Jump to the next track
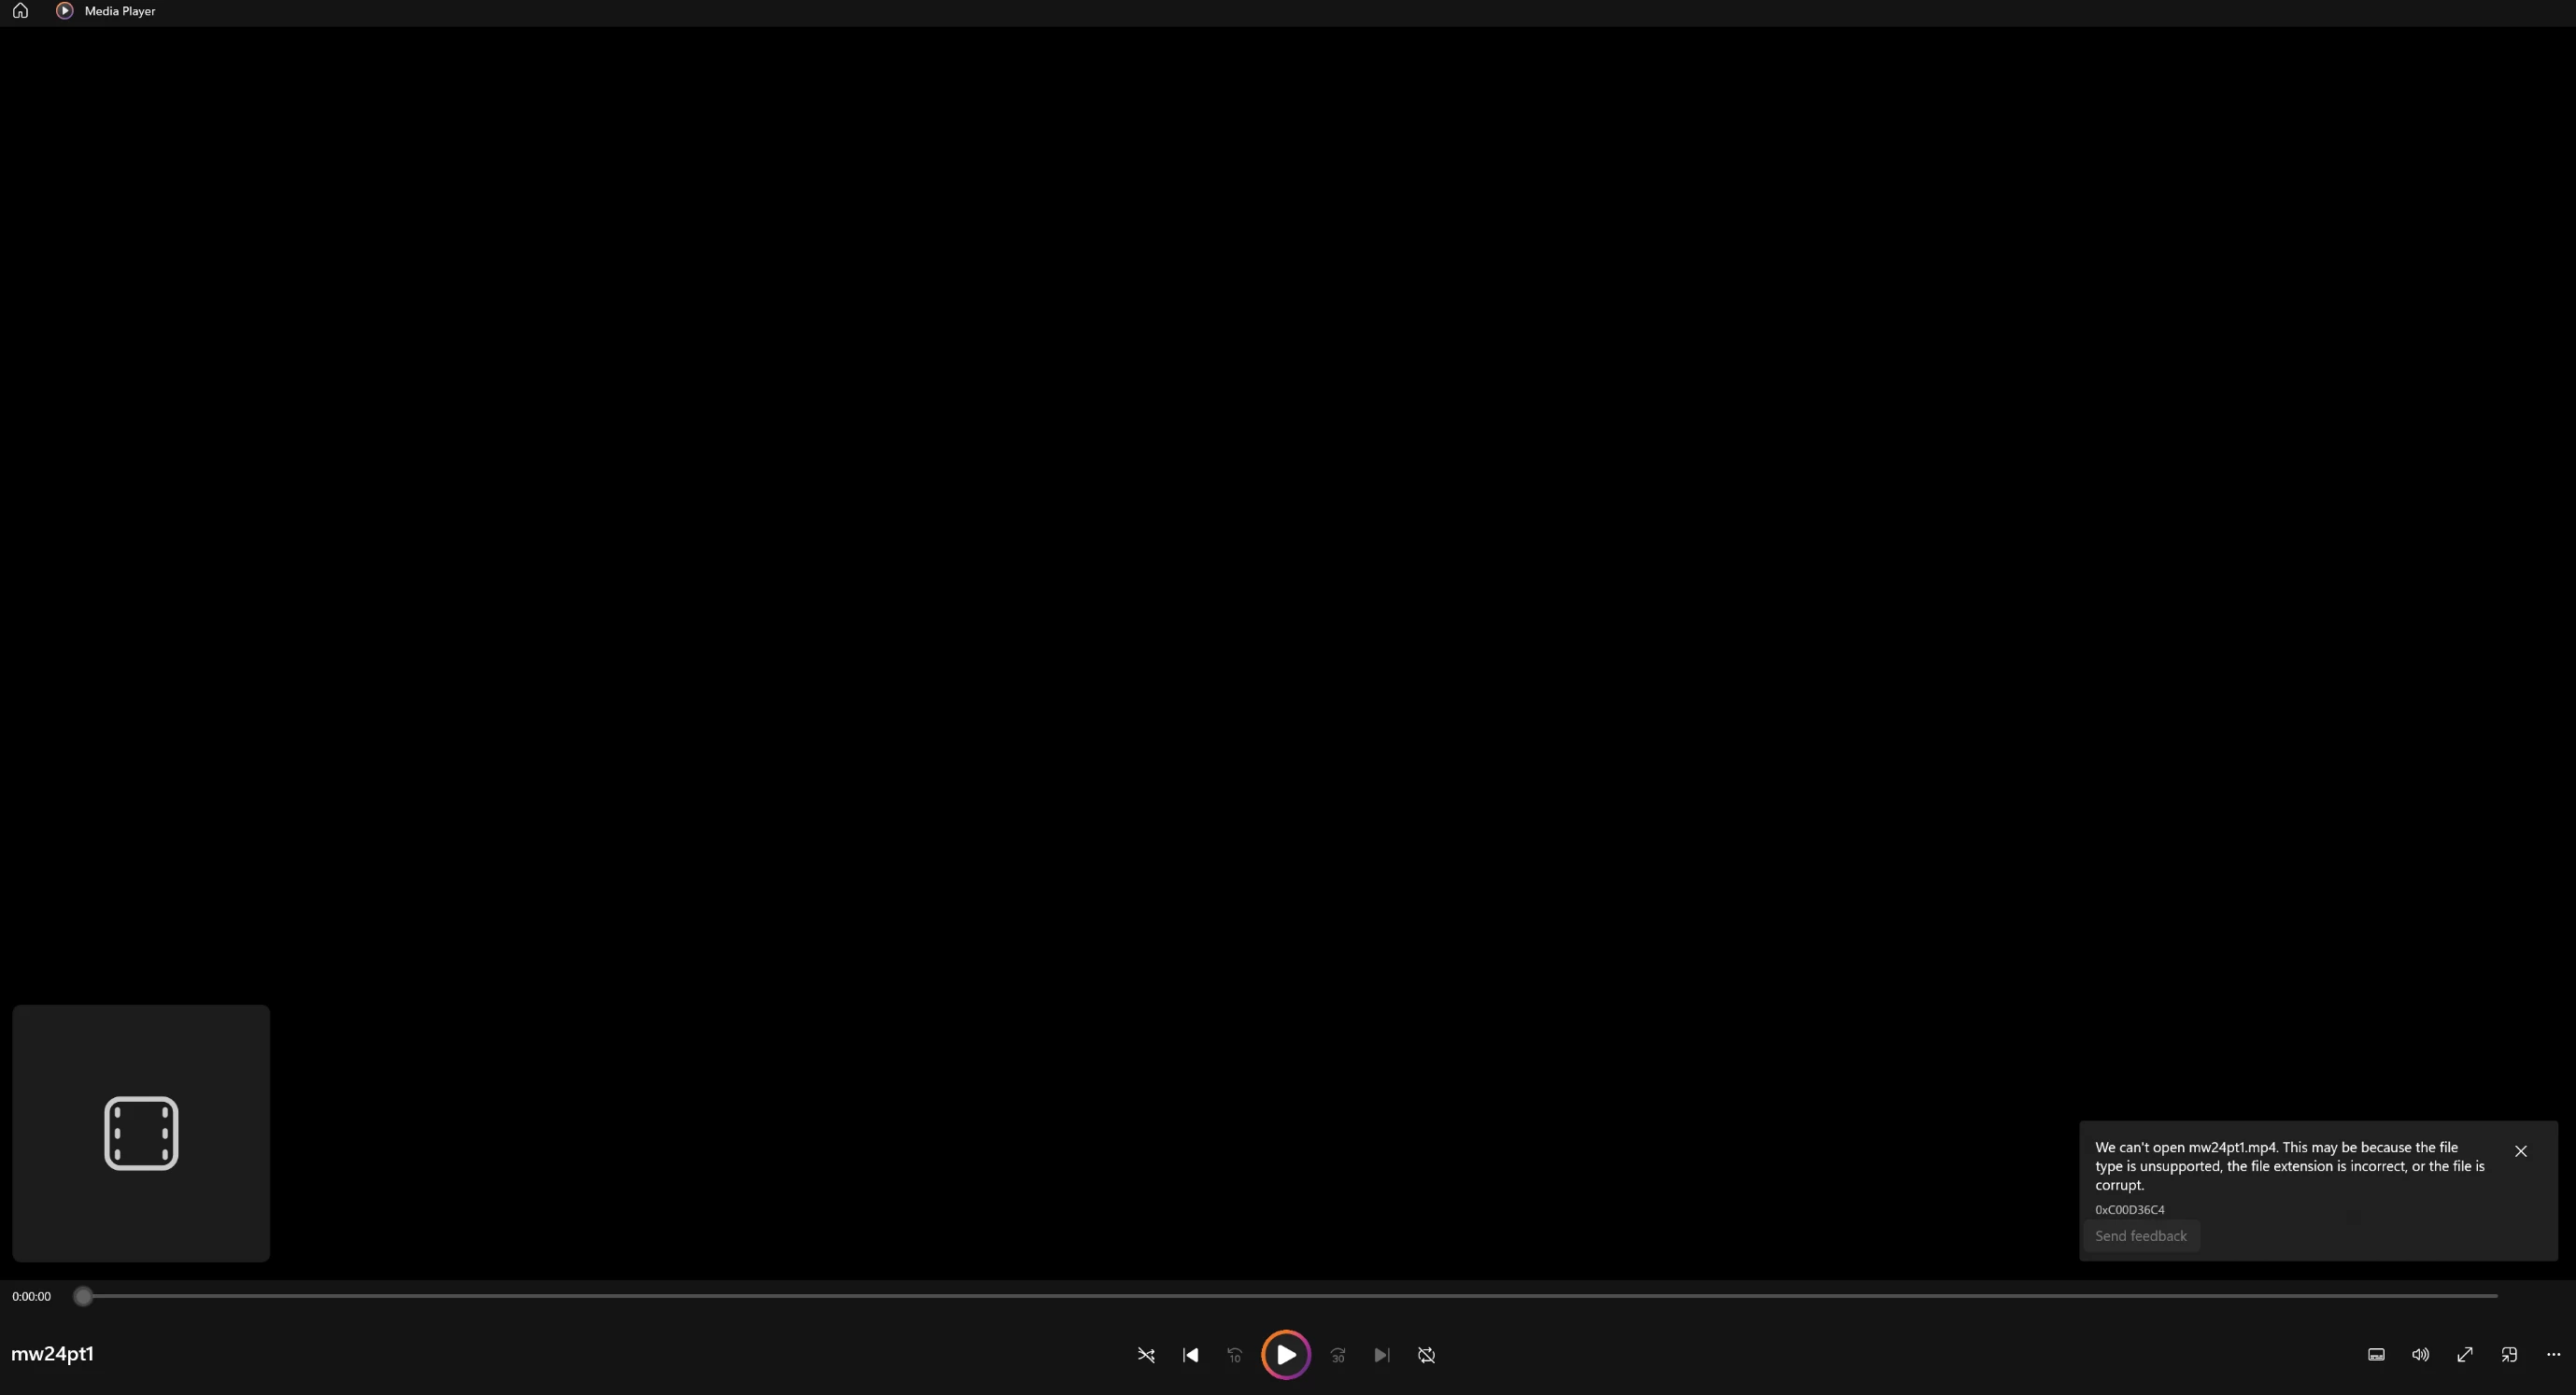 click(x=1382, y=1355)
